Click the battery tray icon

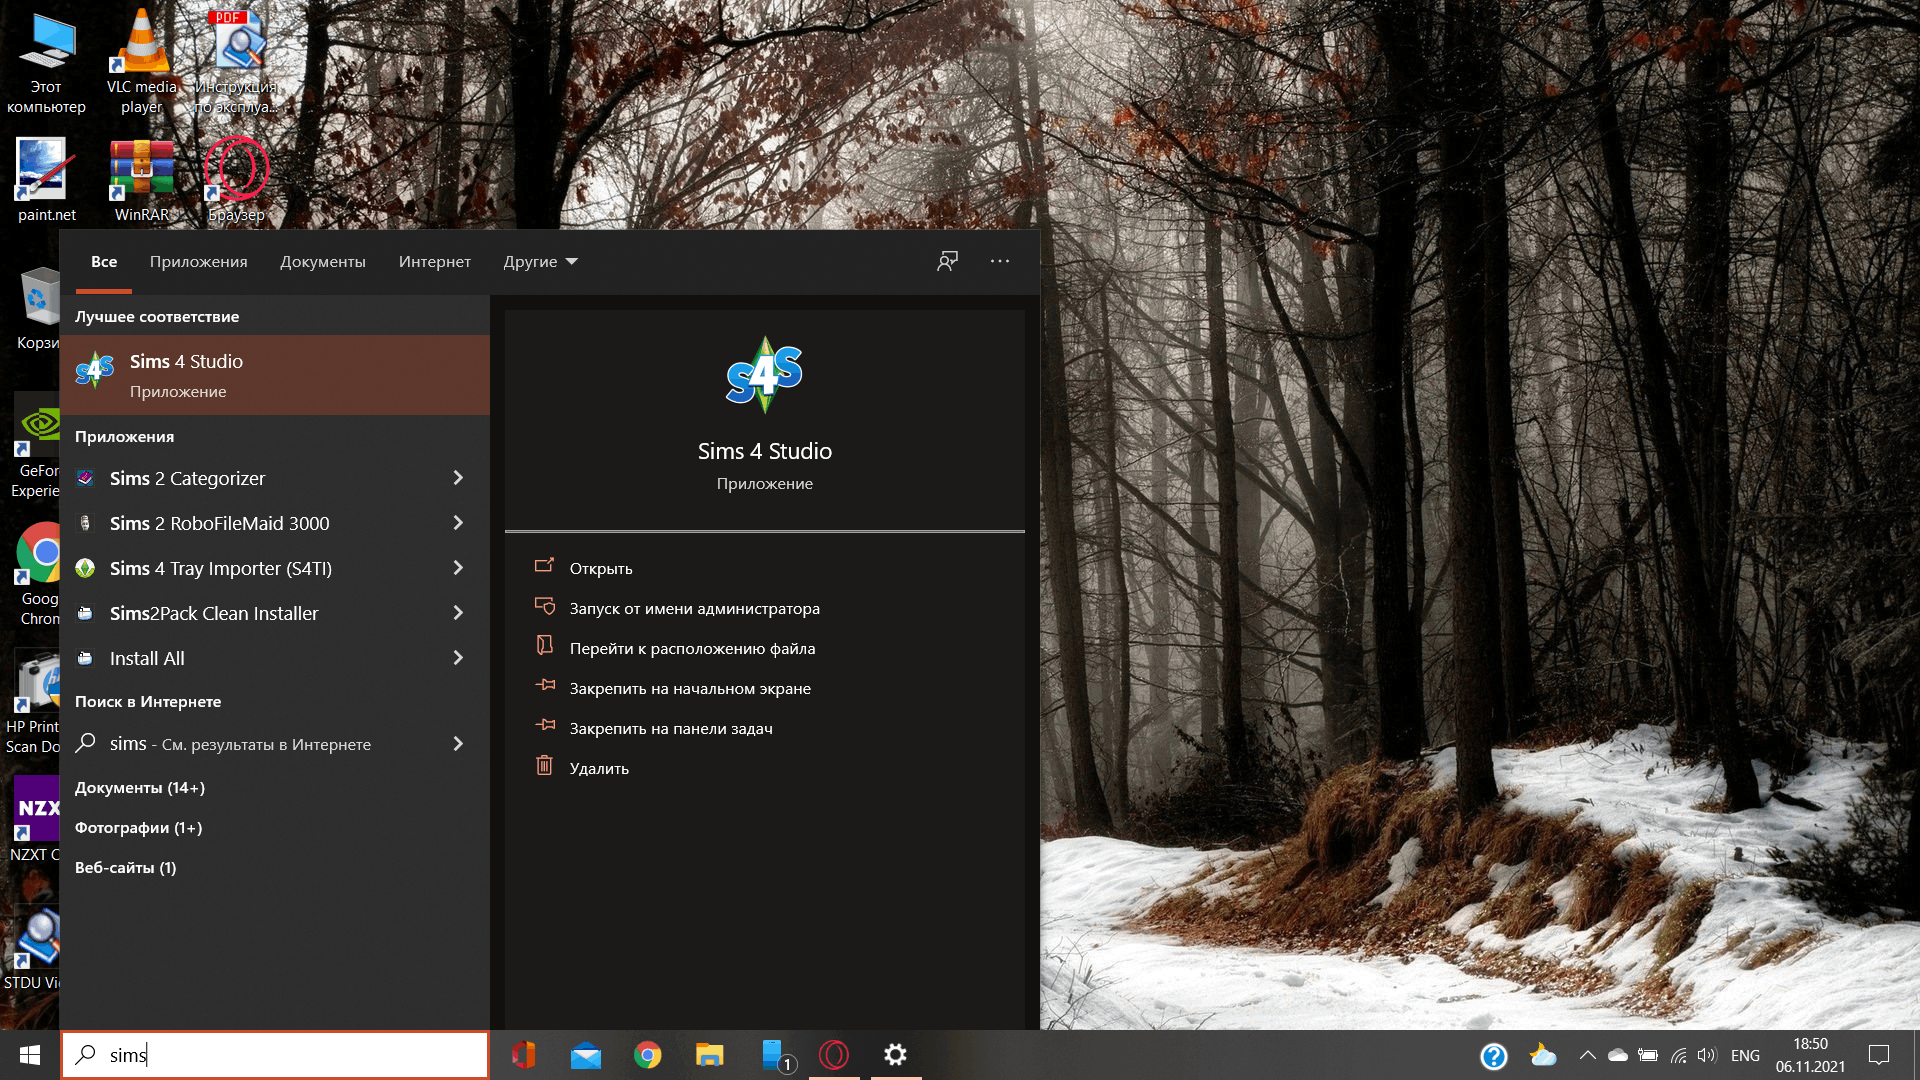(x=1648, y=1055)
